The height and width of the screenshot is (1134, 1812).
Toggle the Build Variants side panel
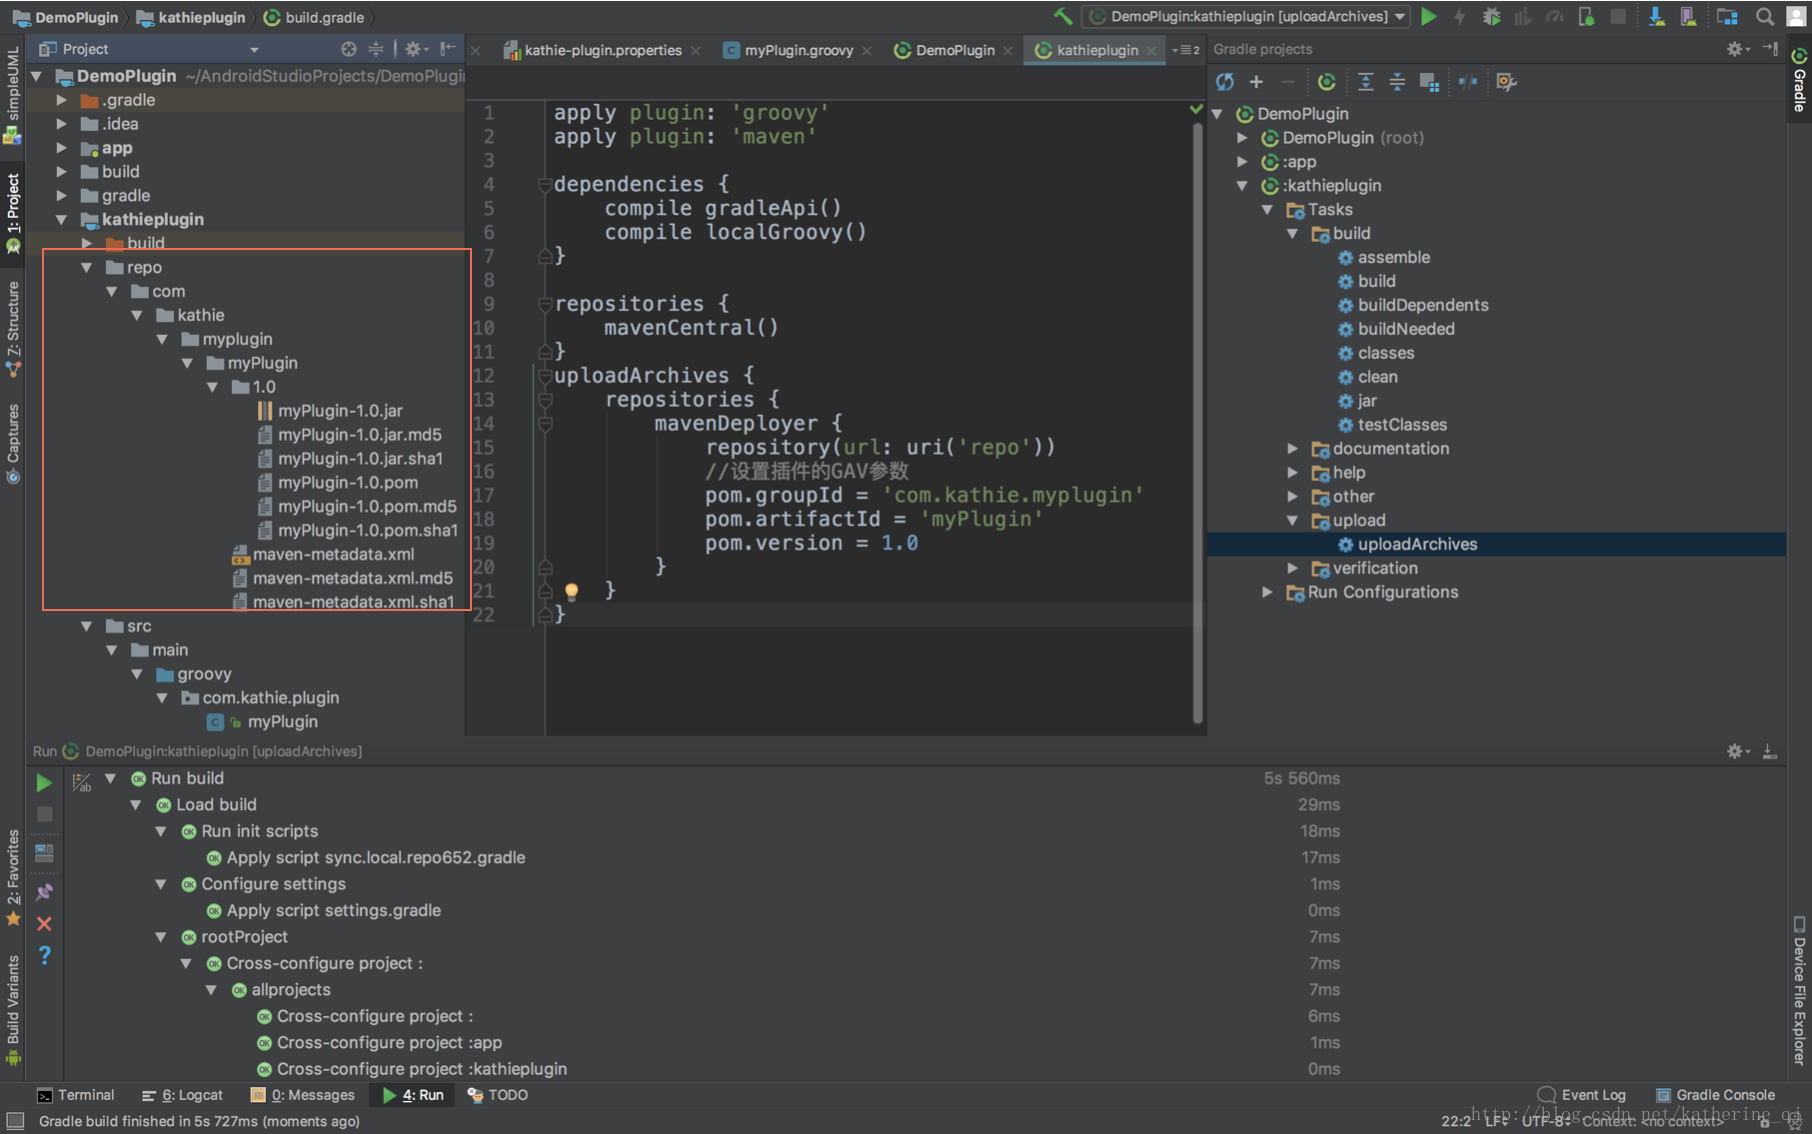coord(13,1010)
